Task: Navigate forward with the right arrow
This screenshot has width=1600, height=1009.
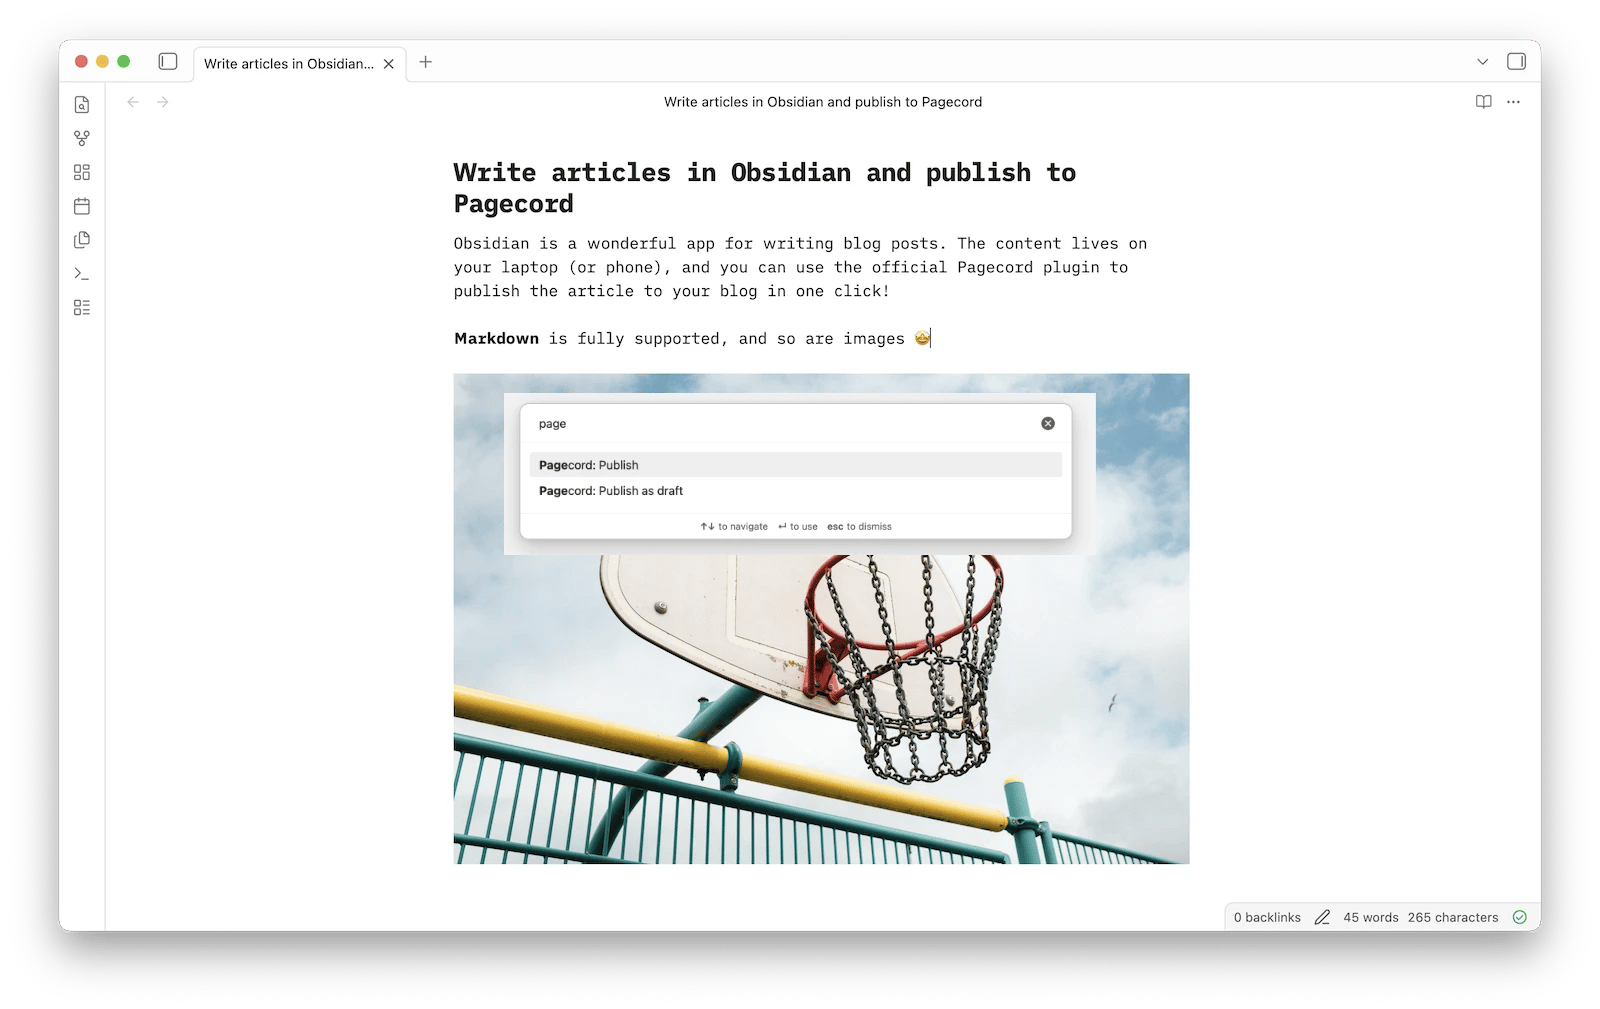Action: (163, 102)
